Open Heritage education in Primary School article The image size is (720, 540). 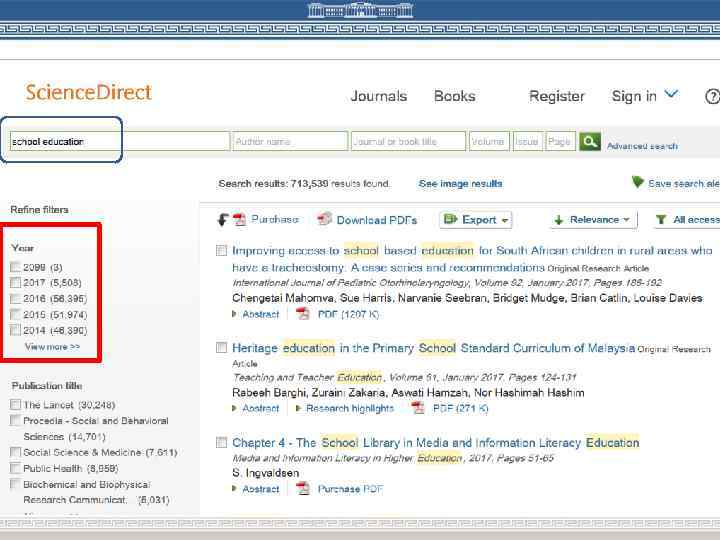(x=433, y=348)
